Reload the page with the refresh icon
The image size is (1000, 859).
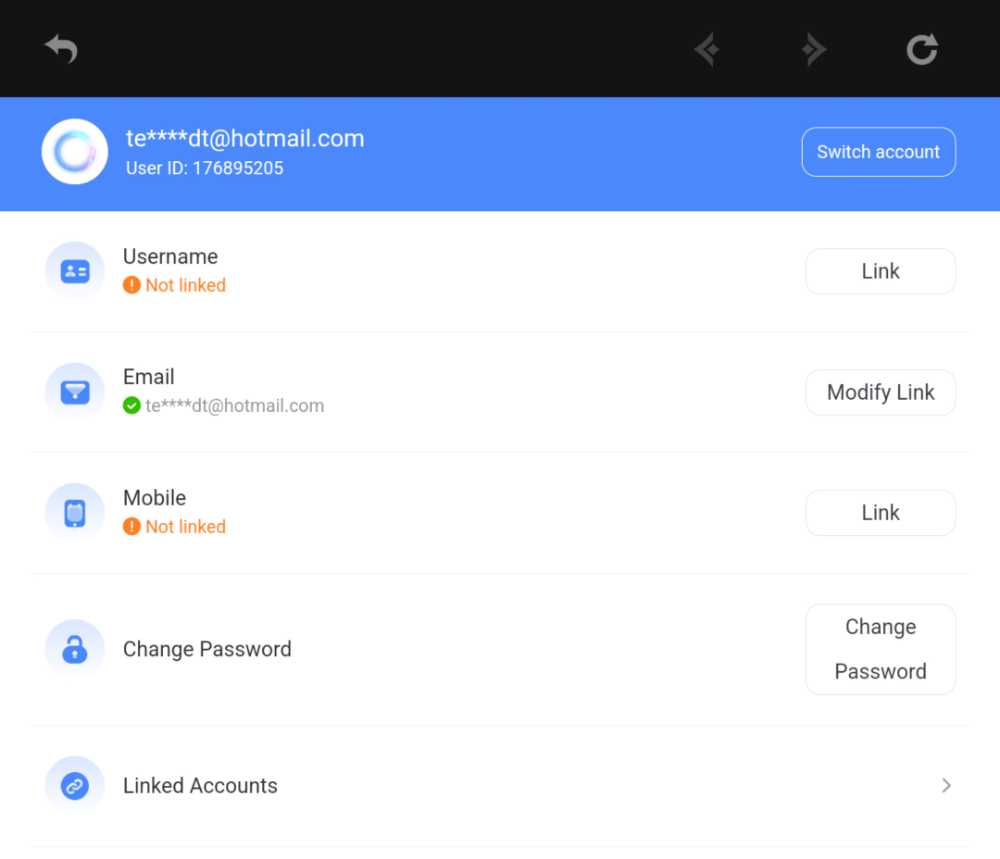pyautogui.click(x=922, y=49)
